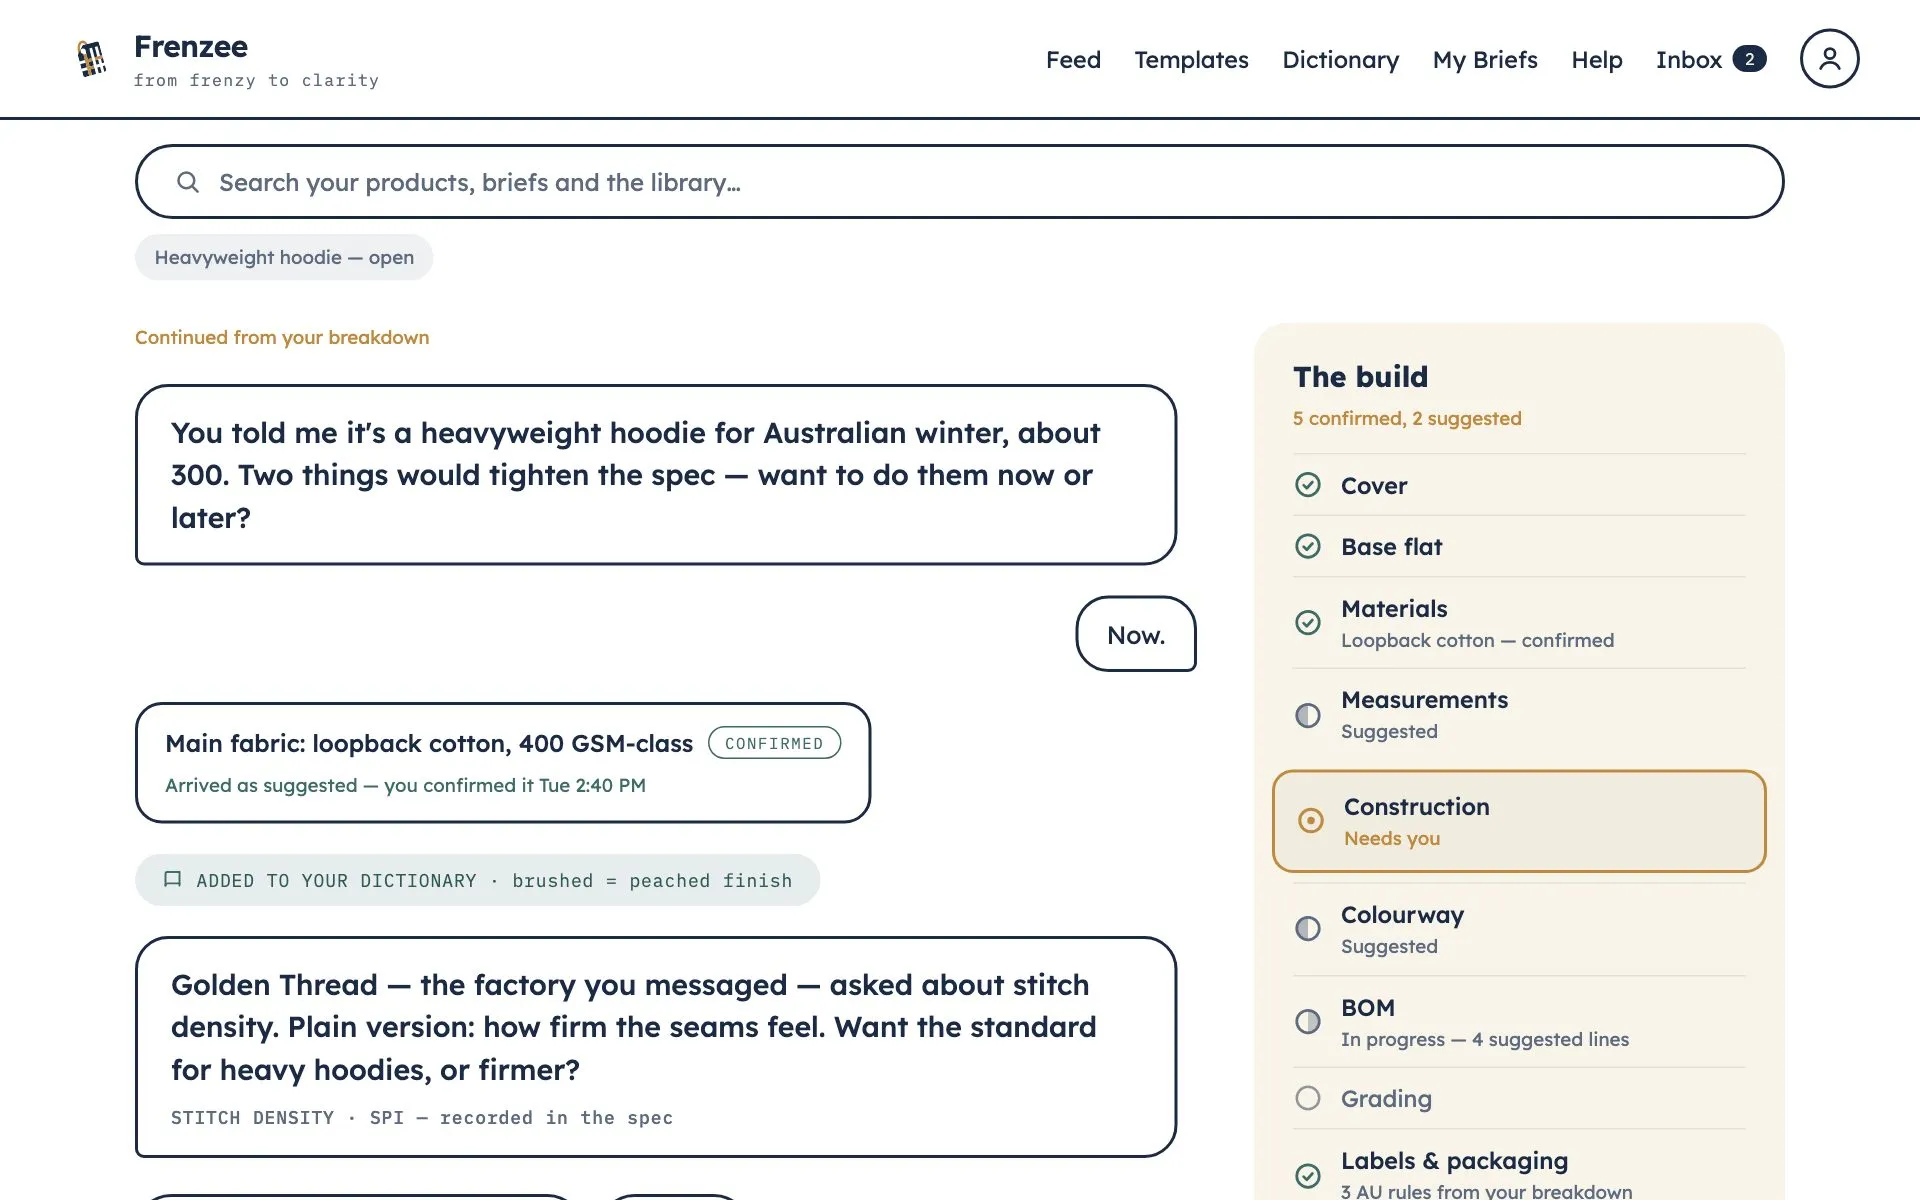Click the Frenzee brand name
Screen dimensions: 1920x1200
point(191,46)
